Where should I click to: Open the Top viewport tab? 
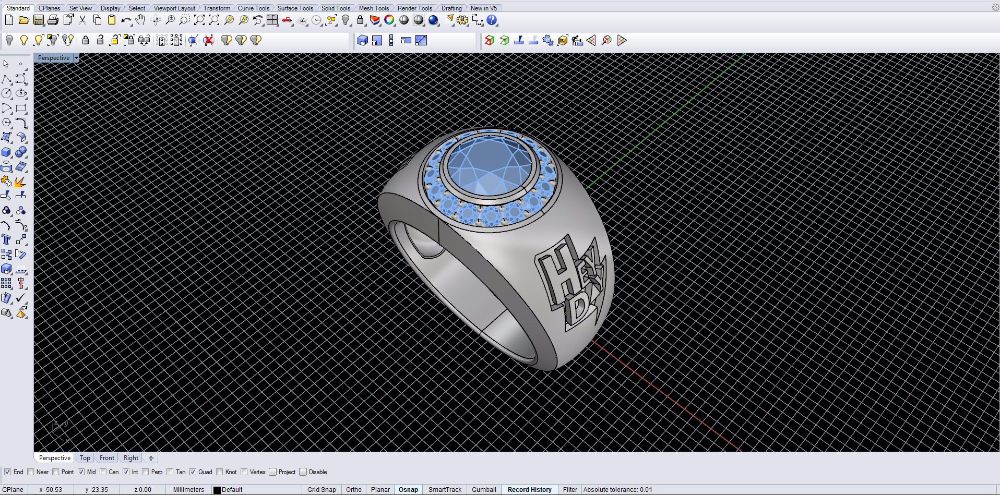(x=85, y=457)
